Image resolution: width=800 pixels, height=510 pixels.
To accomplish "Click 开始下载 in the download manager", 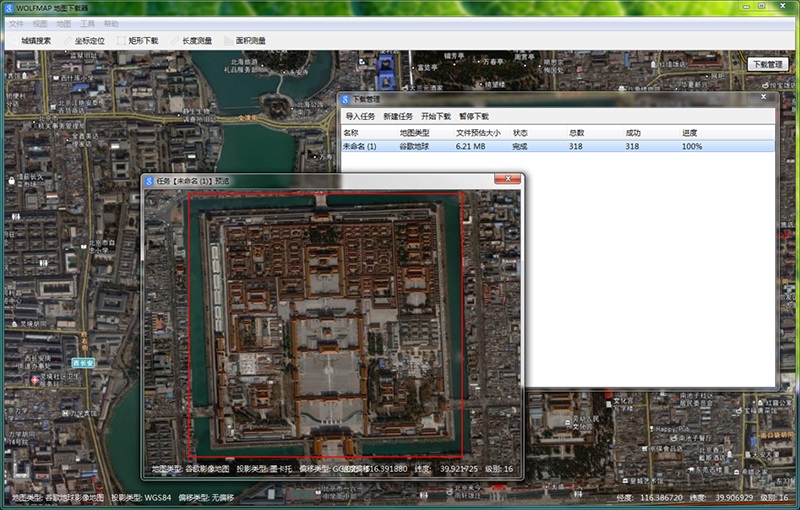I will point(436,116).
